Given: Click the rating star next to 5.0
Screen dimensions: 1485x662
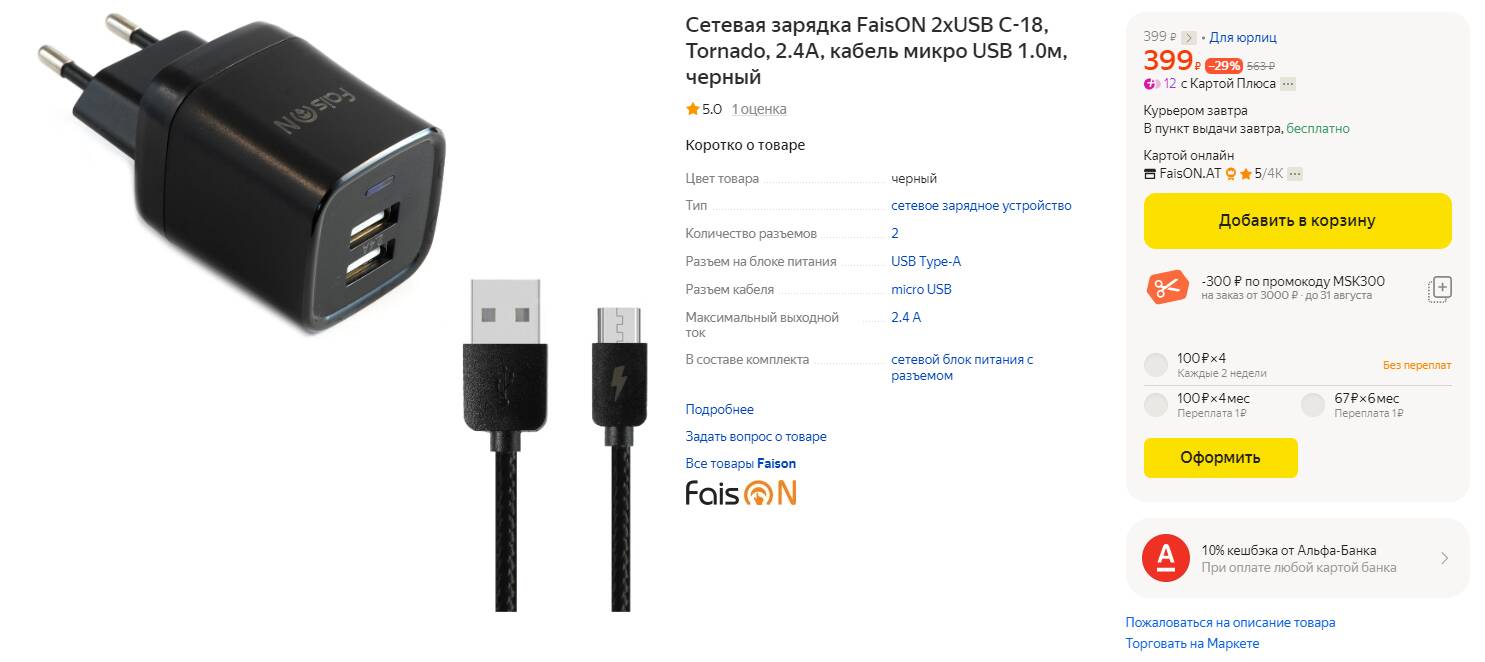Looking at the screenshot, I should click(692, 109).
